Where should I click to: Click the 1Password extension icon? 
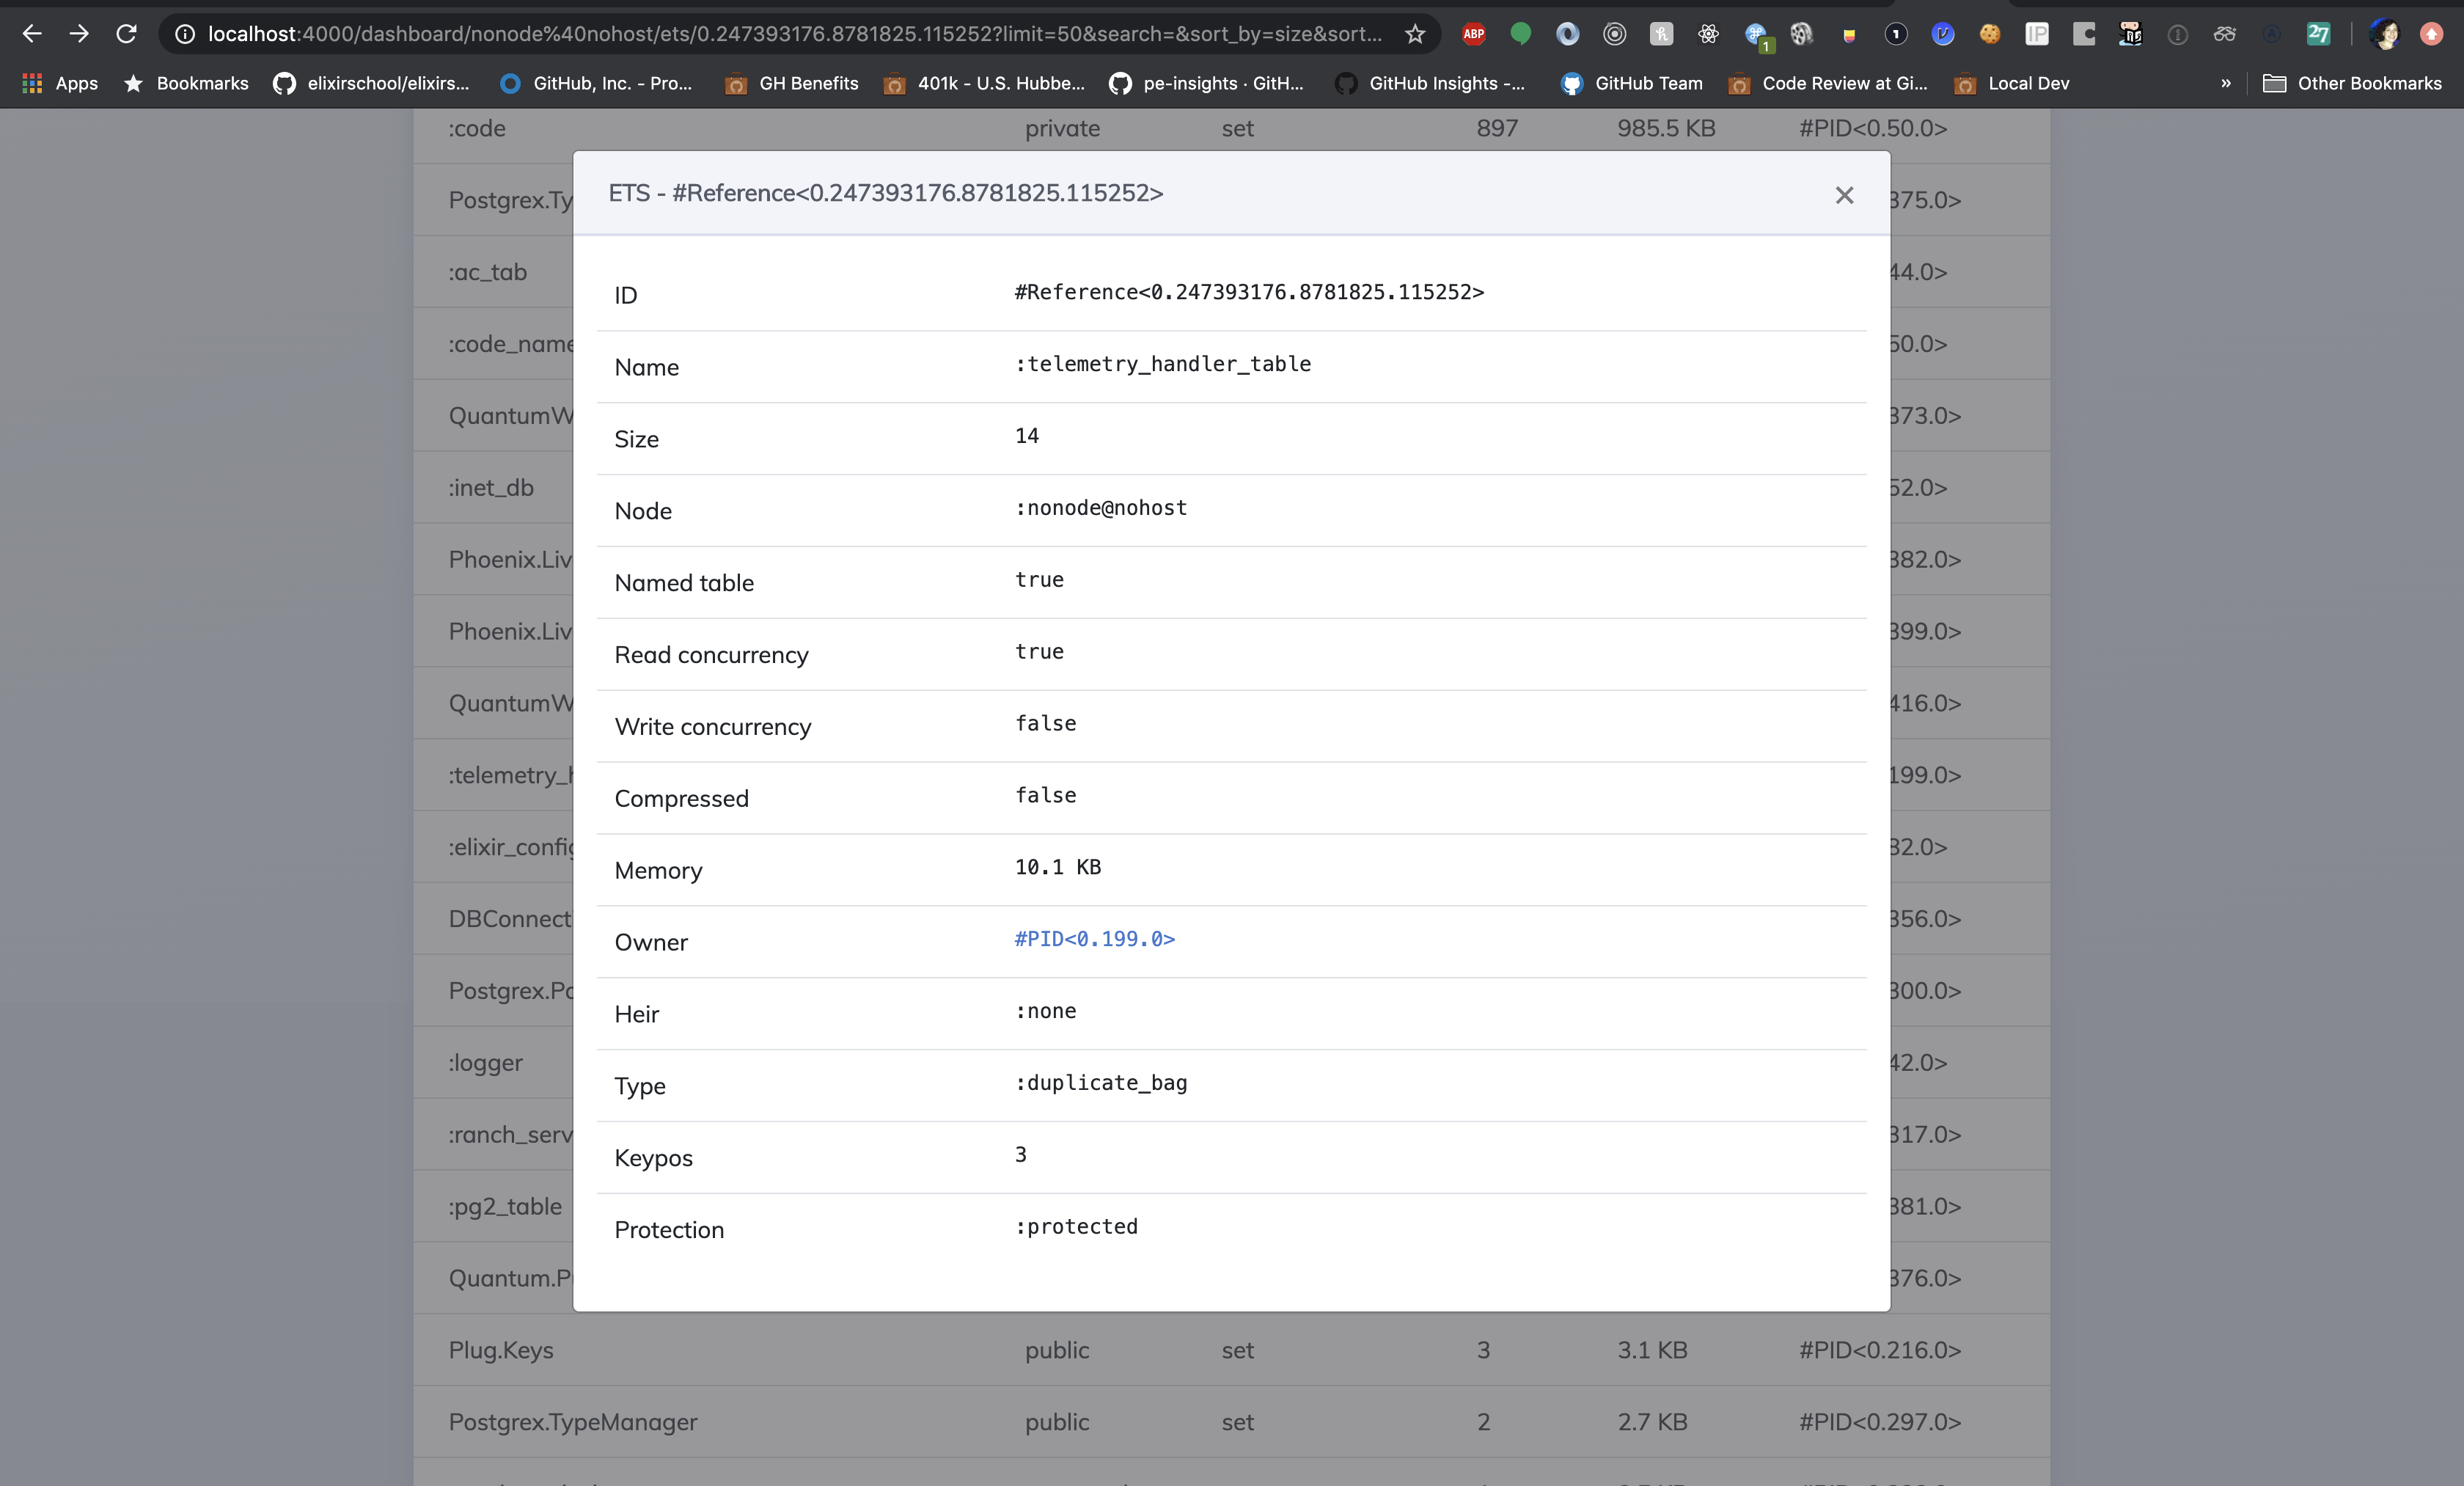[x=1896, y=34]
